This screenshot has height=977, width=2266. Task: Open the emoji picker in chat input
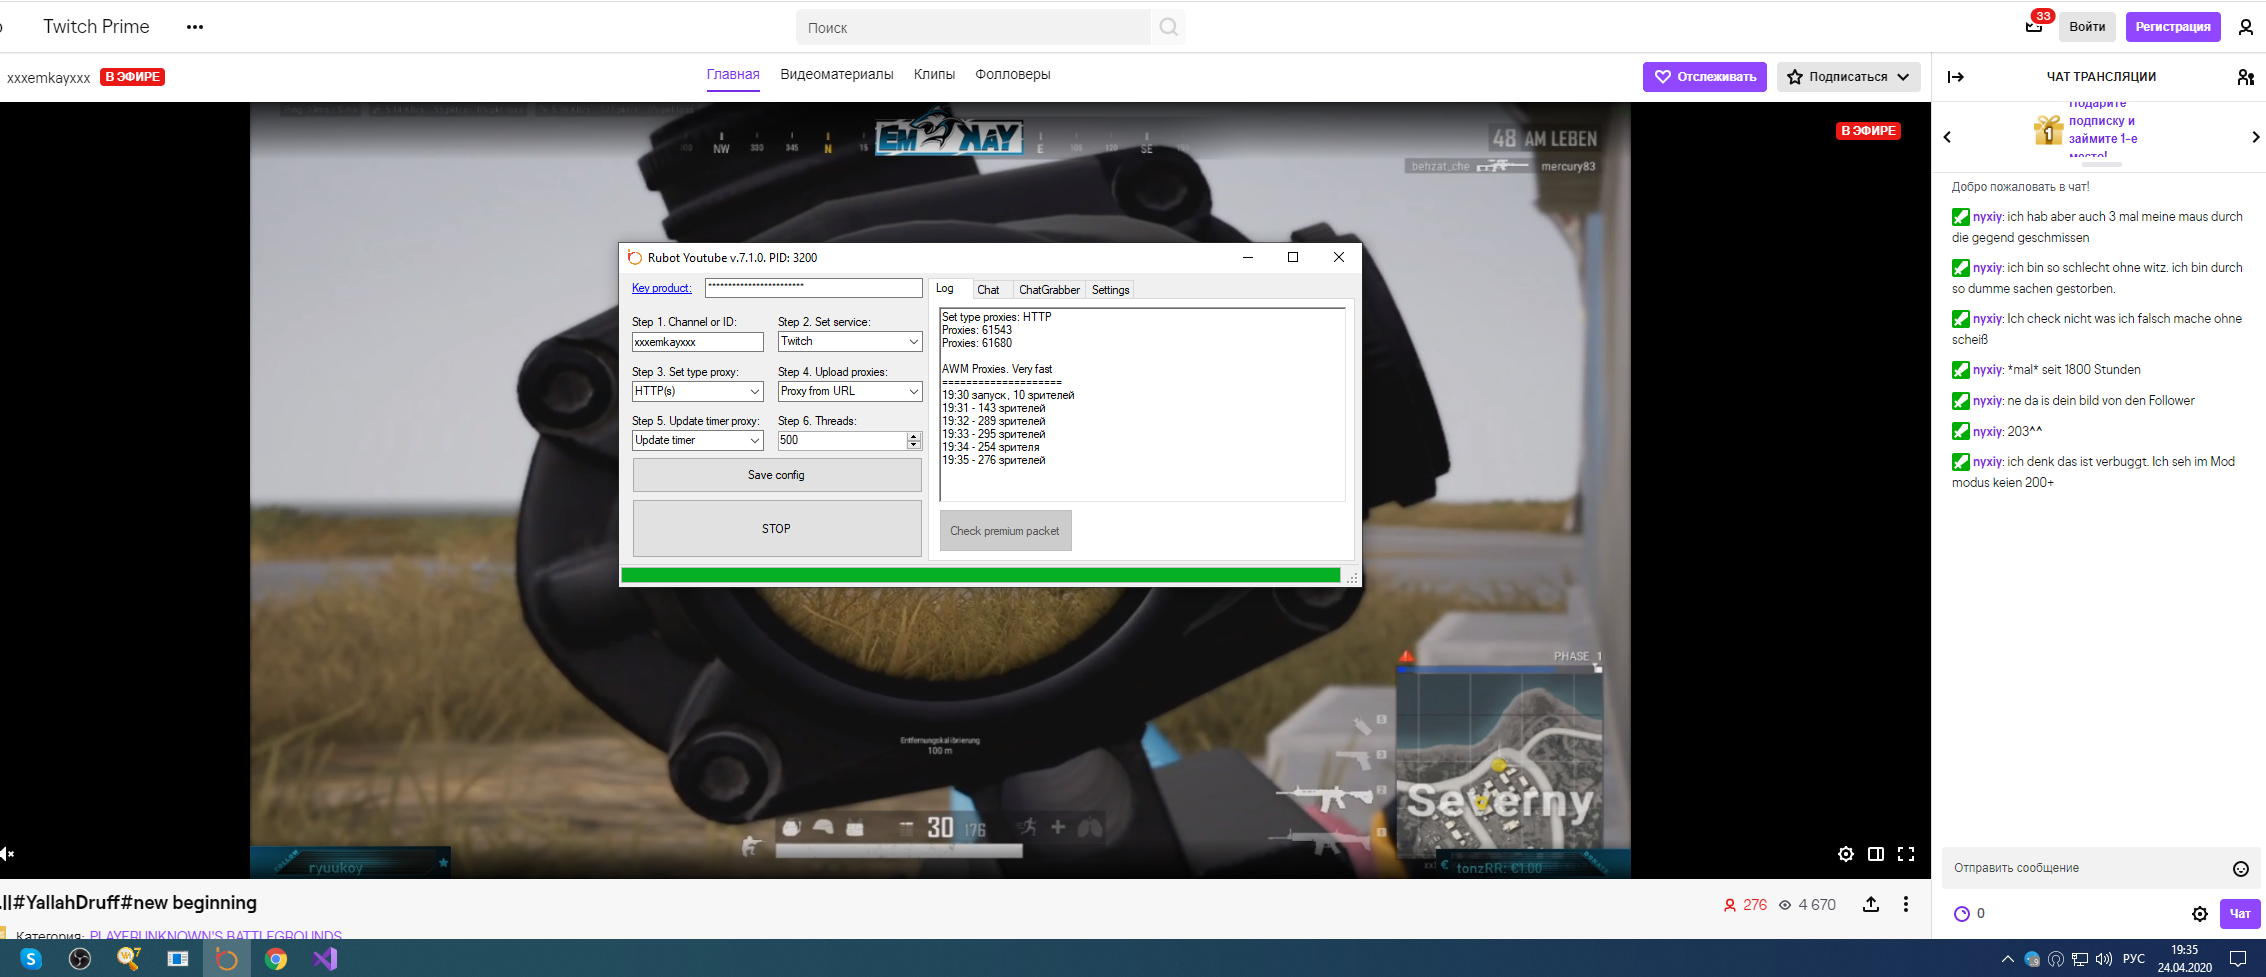[2240, 869]
